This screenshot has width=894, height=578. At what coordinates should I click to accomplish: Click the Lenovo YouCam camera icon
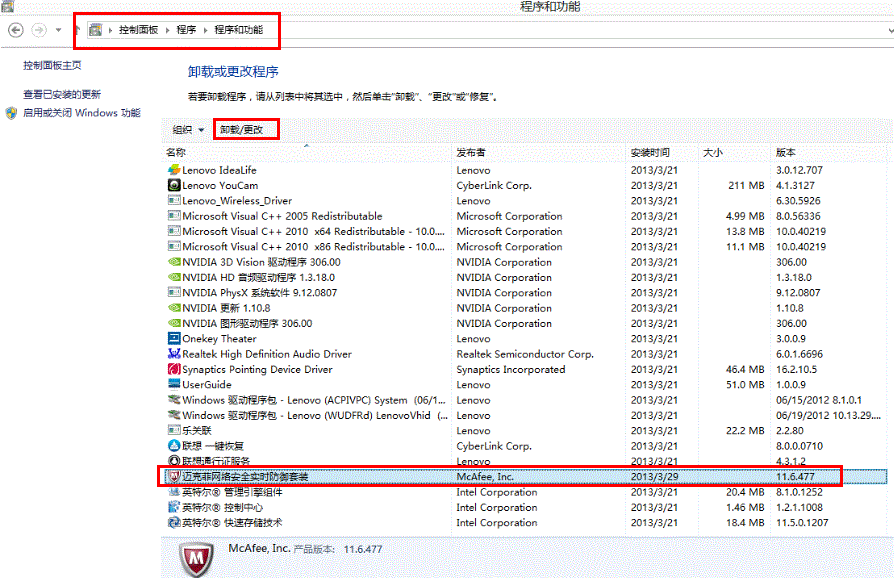(174, 185)
